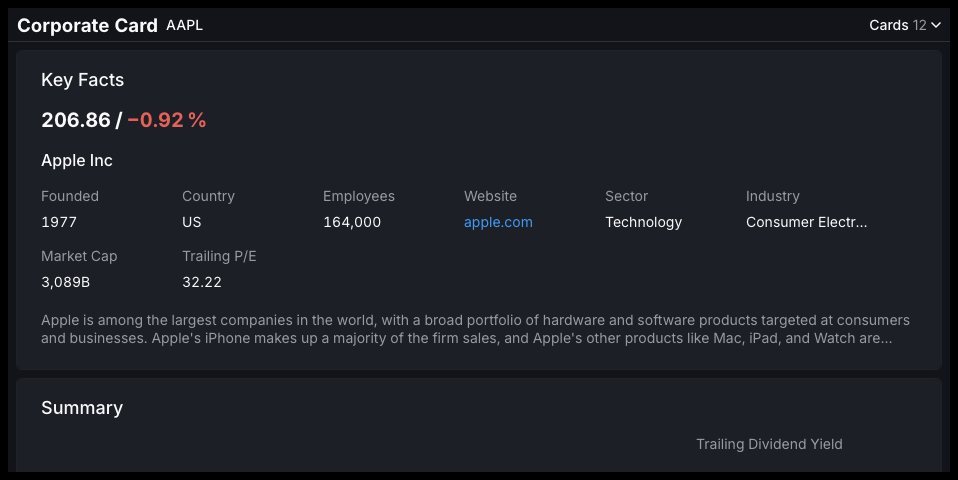Click the Apple company description paragraph
The image size is (958, 480).
pos(475,329)
